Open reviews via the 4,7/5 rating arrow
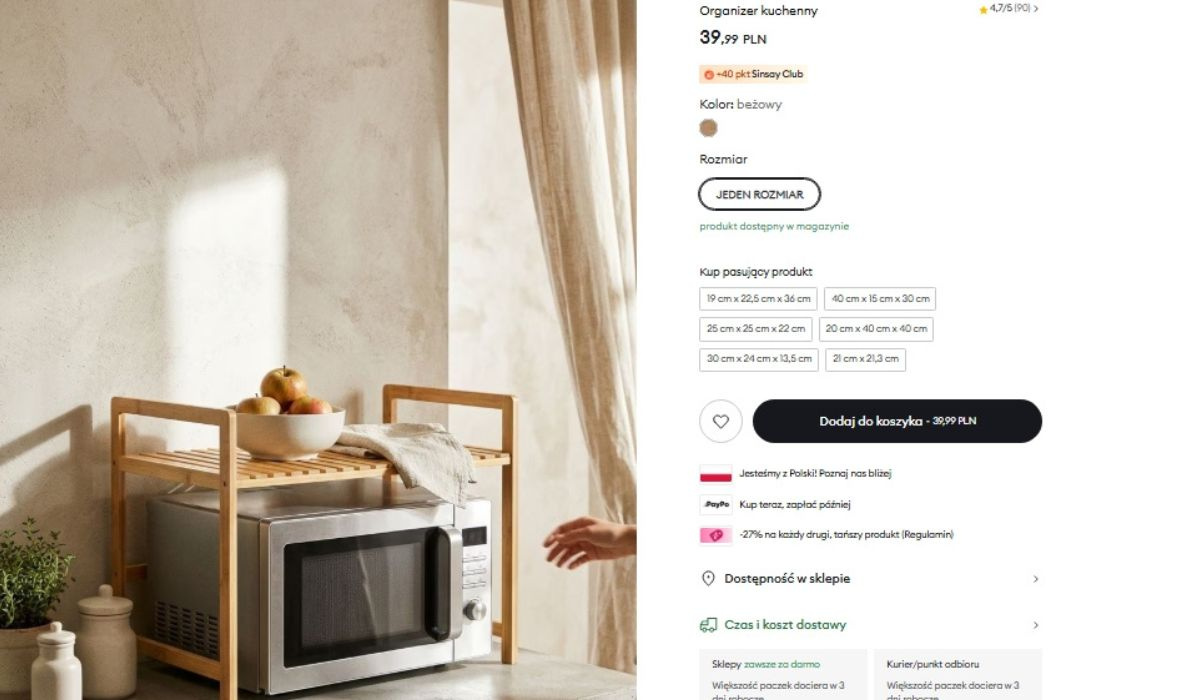Viewport: 1200px width, 700px height. point(1035,8)
